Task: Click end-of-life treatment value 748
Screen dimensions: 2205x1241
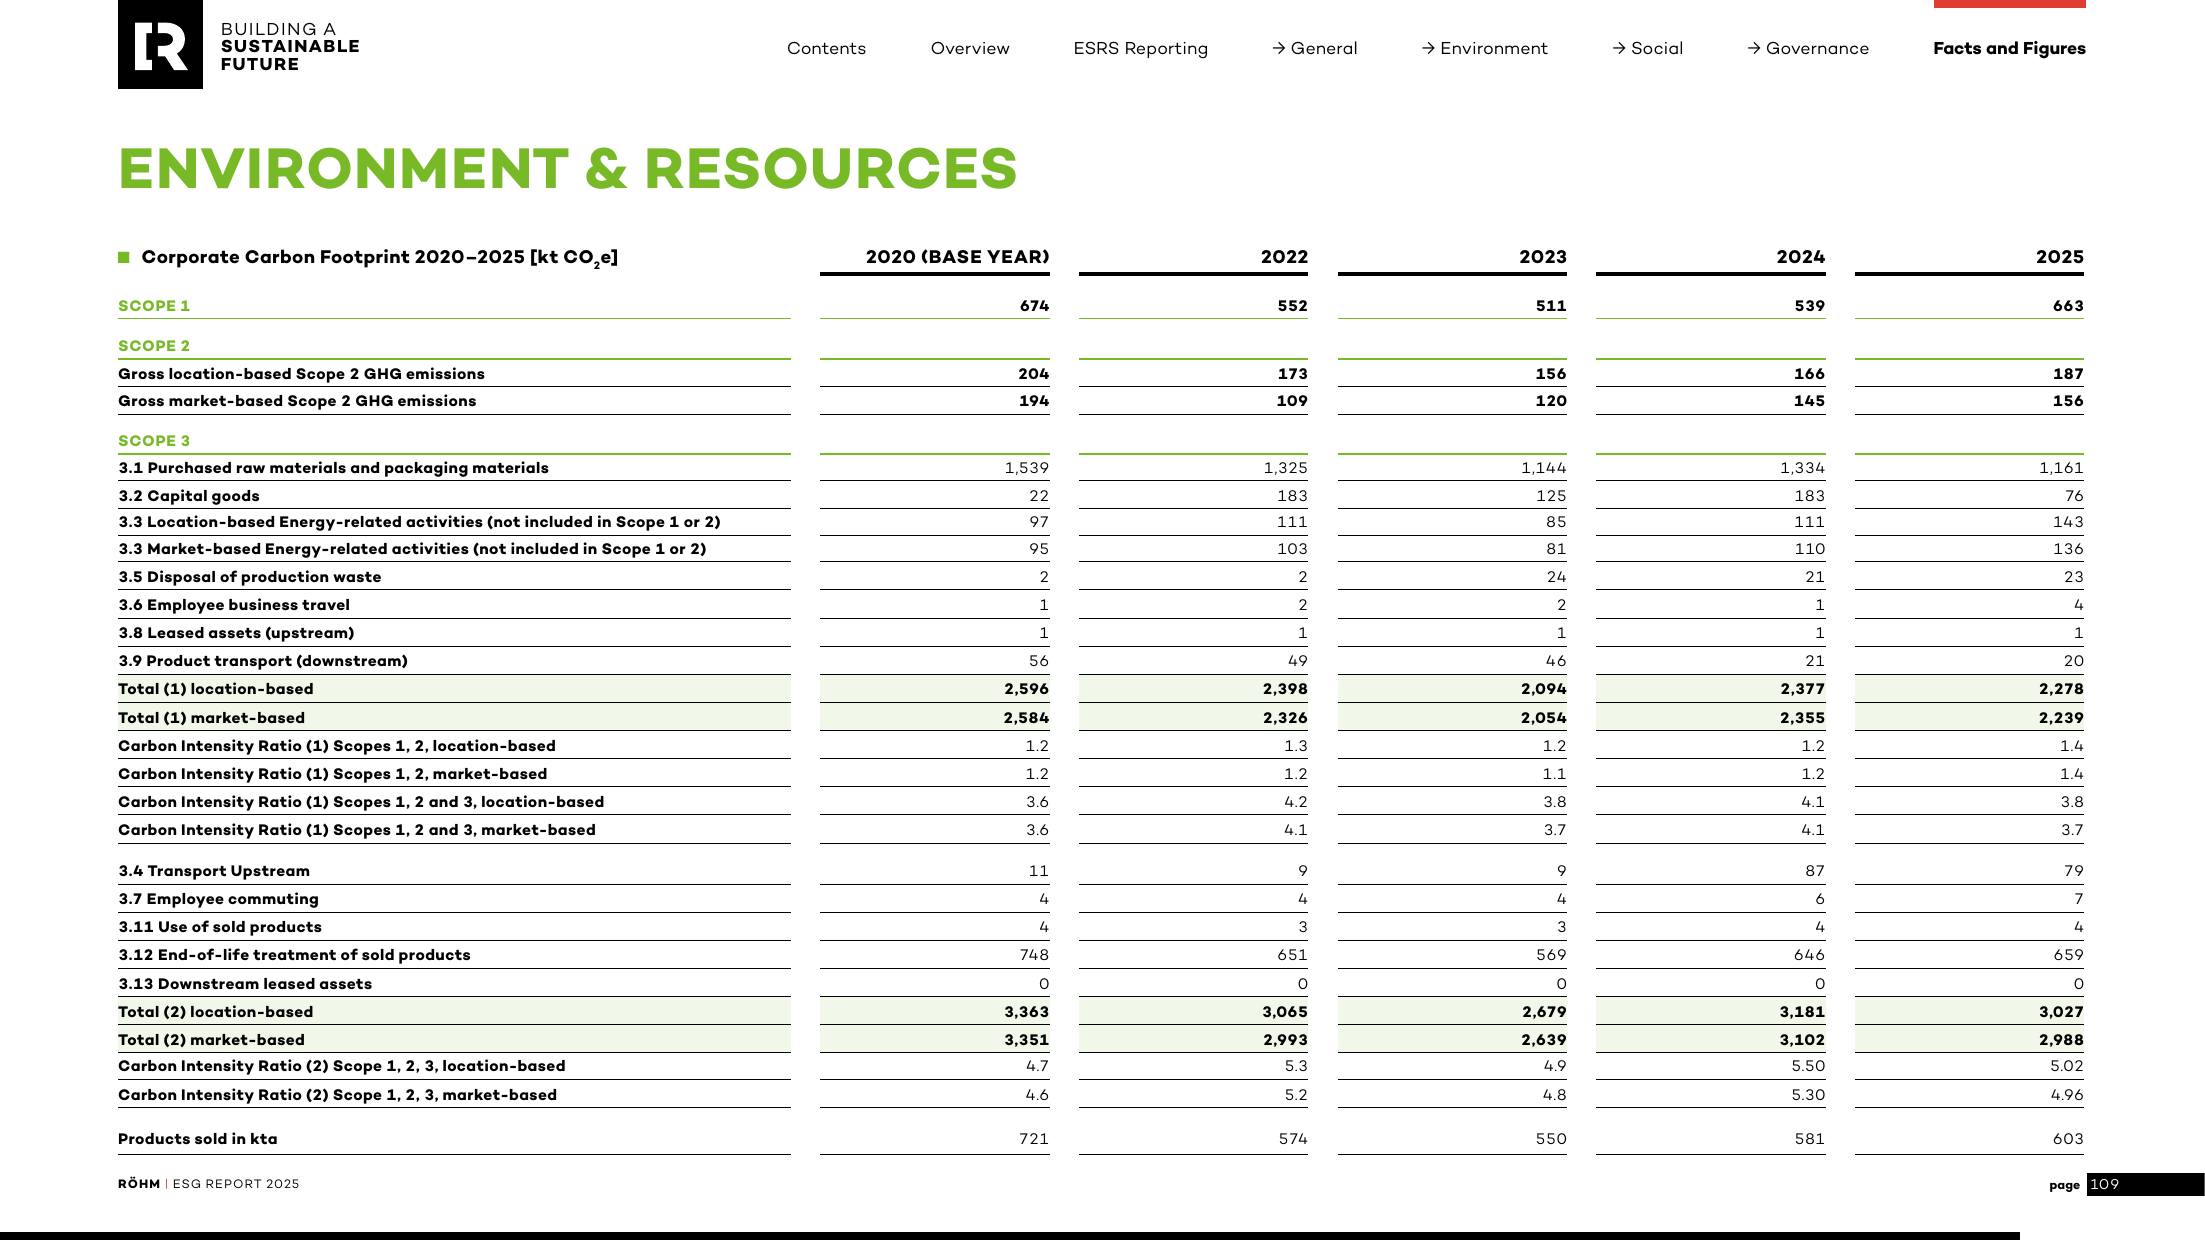Action: (x=1034, y=955)
